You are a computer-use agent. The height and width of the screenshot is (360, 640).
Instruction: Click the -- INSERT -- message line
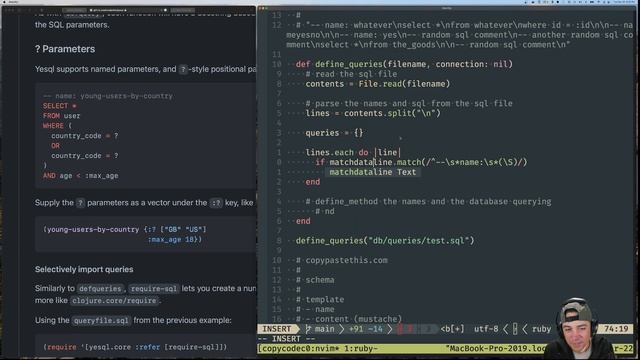(287, 339)
